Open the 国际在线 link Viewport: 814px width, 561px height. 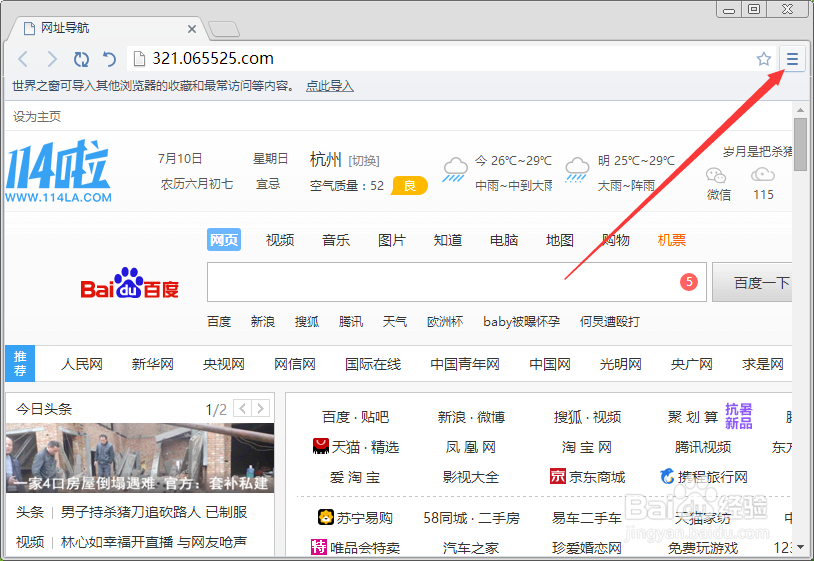[x=373, y=364]
